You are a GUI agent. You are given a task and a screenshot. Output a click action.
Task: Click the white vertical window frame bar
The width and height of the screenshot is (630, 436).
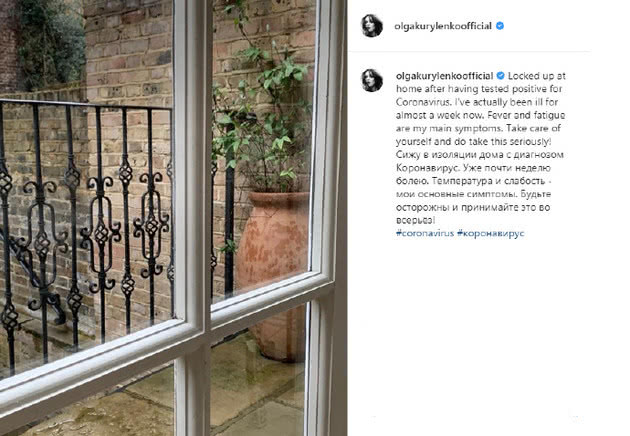(193, 217)
